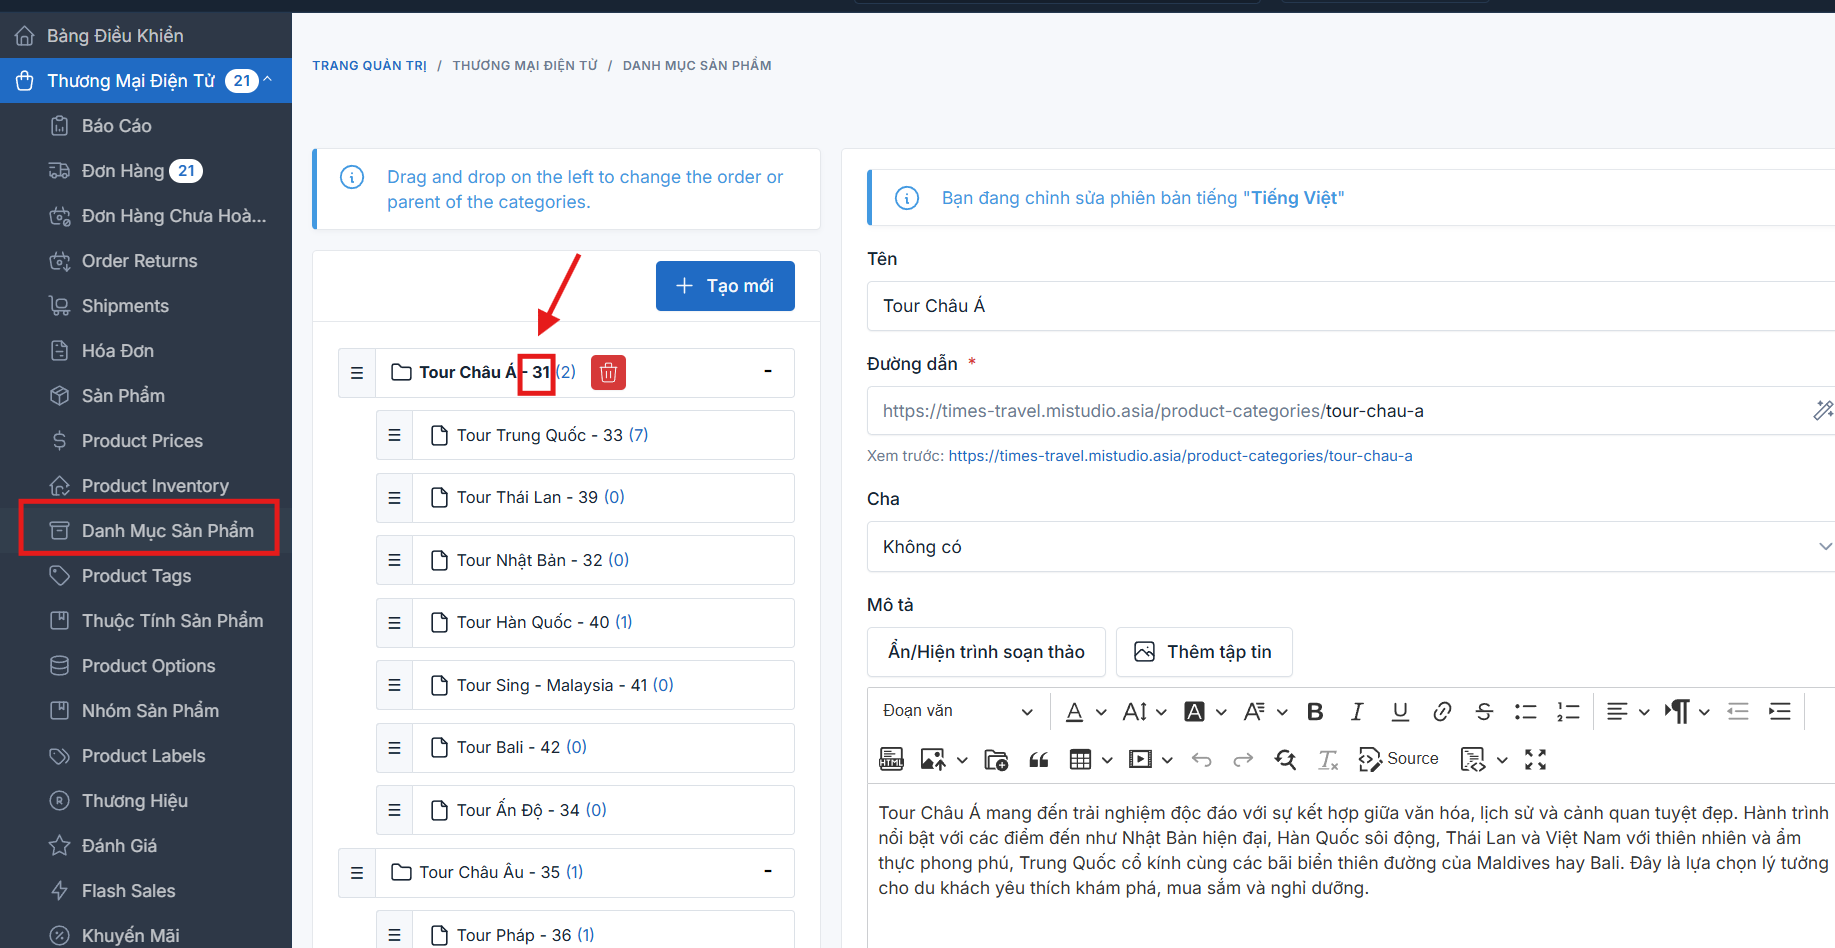Screen dimensions: 1835x948
Task: Toggle bold formatting in editor
Action: coord(1315,712)
